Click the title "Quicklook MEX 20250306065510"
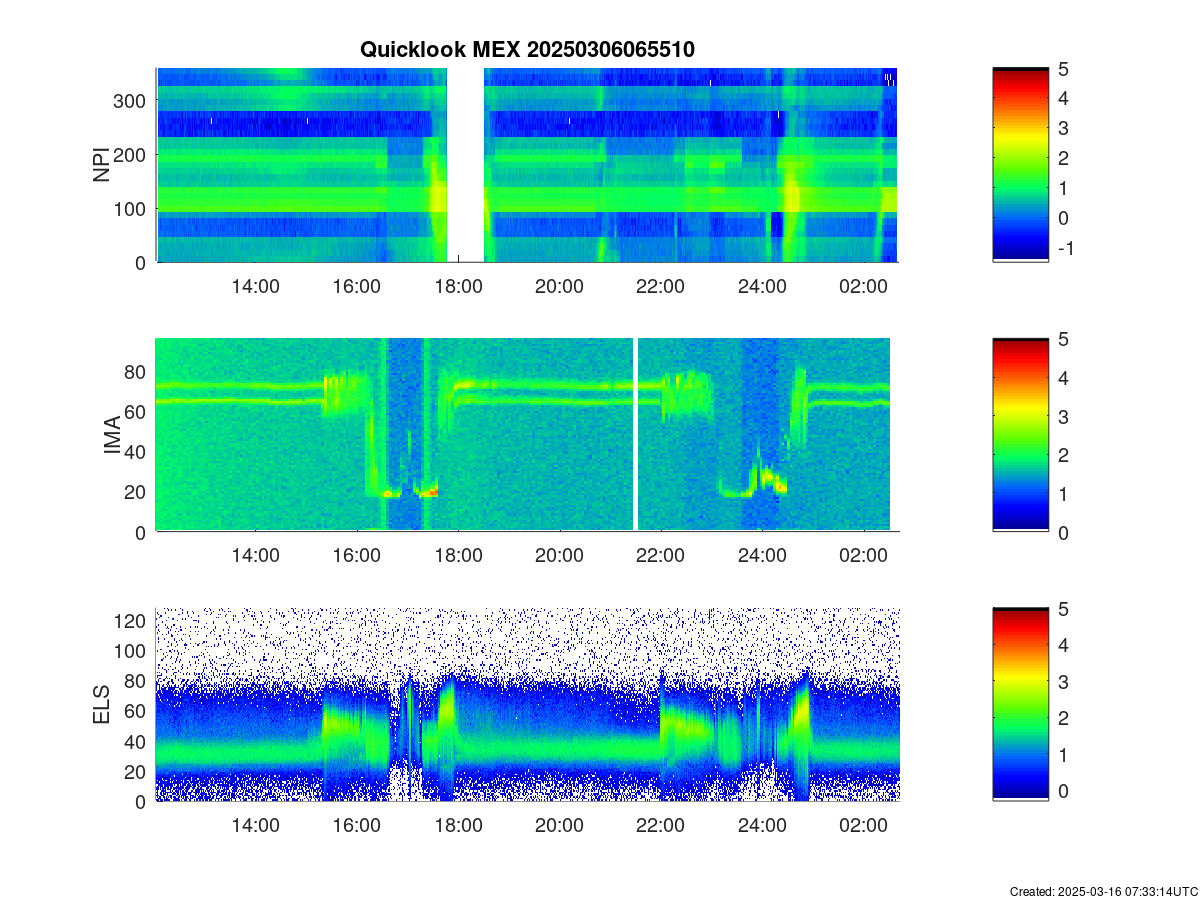The width and height of the screenshot is (1200, 900). (x=527, y=49)
